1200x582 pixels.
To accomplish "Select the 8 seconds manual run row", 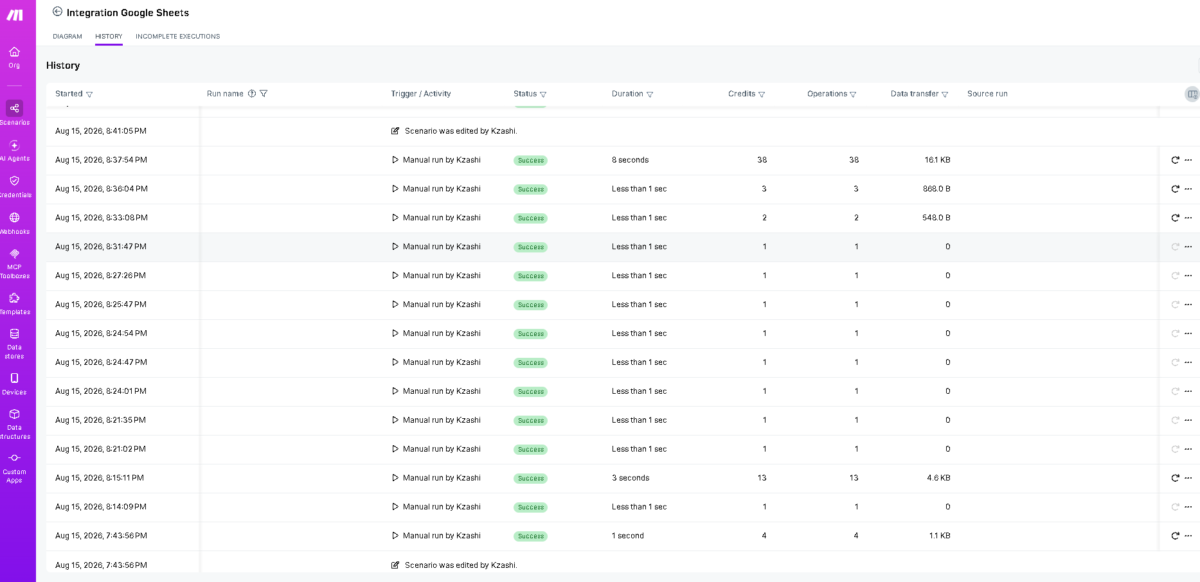I will coord(622,160).
